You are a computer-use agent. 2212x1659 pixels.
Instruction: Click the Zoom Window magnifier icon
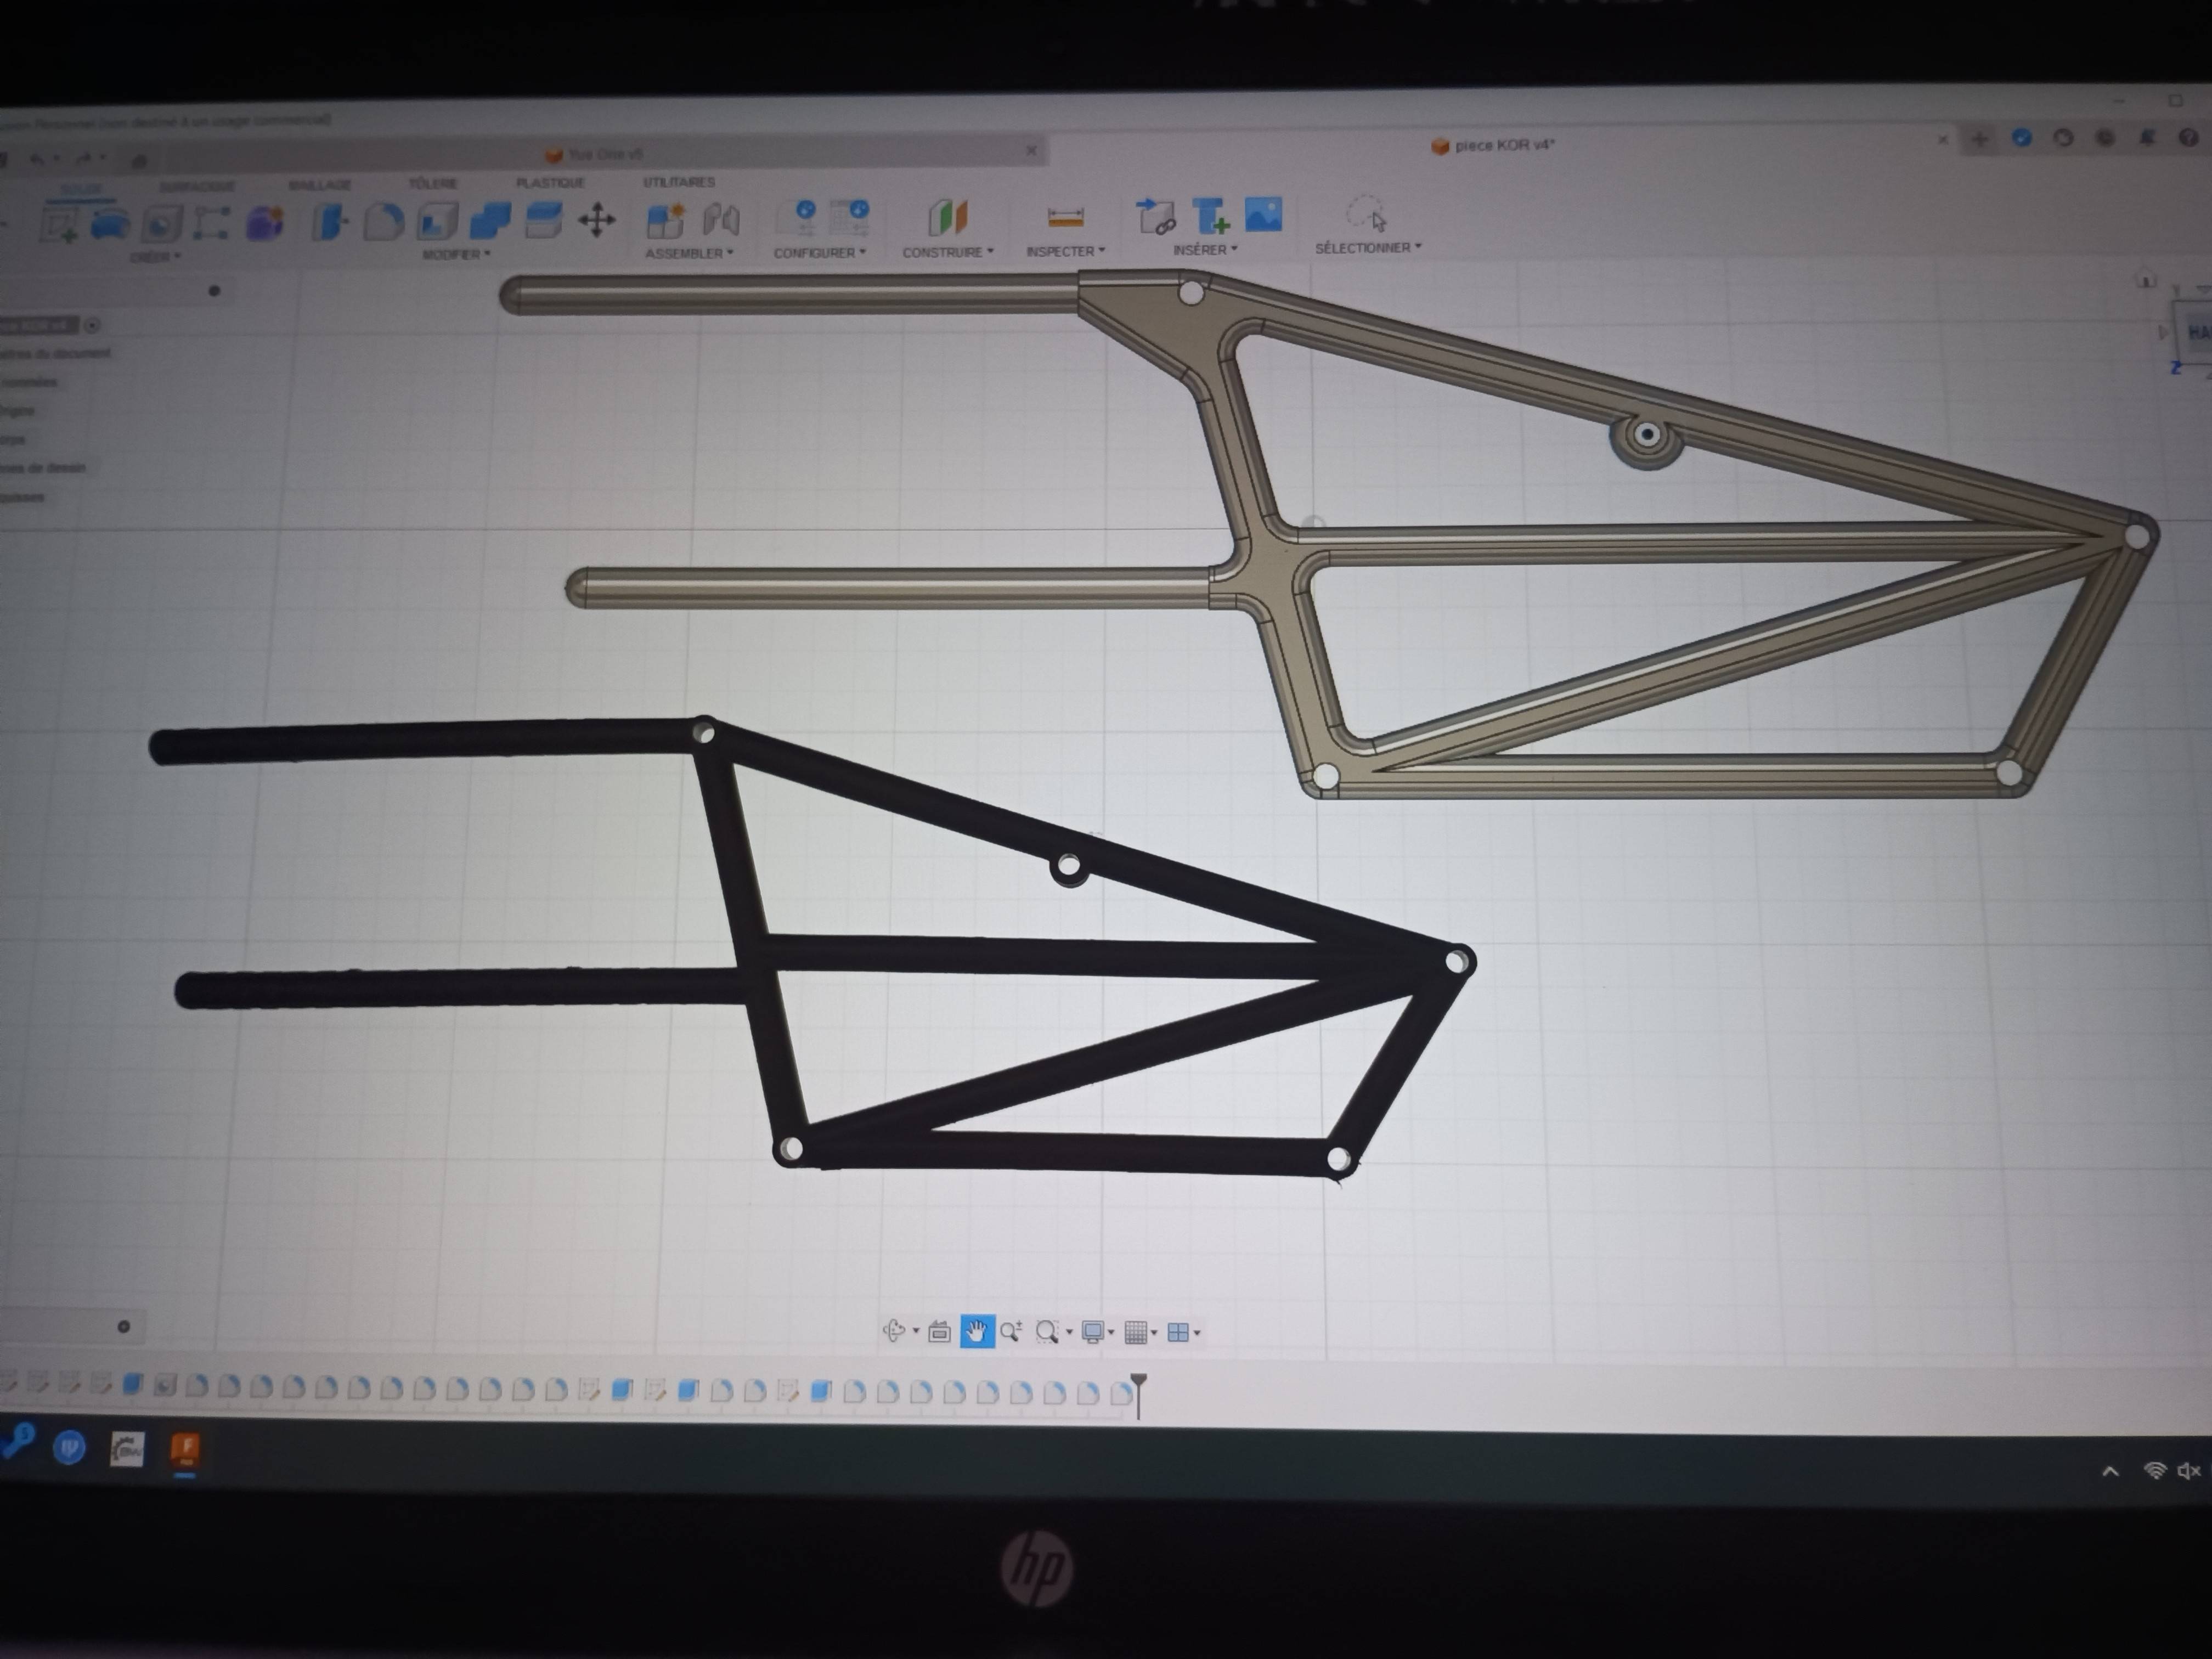click(1047, 1331)
